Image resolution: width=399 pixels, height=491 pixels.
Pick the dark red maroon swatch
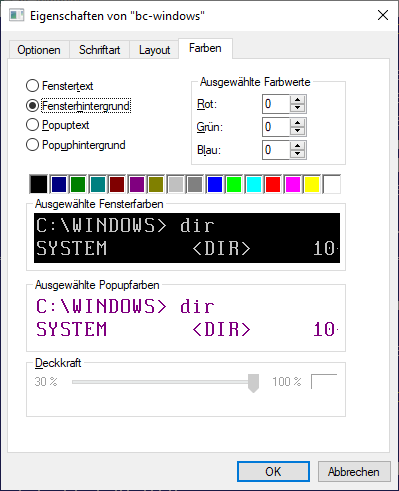click(117, 184)
